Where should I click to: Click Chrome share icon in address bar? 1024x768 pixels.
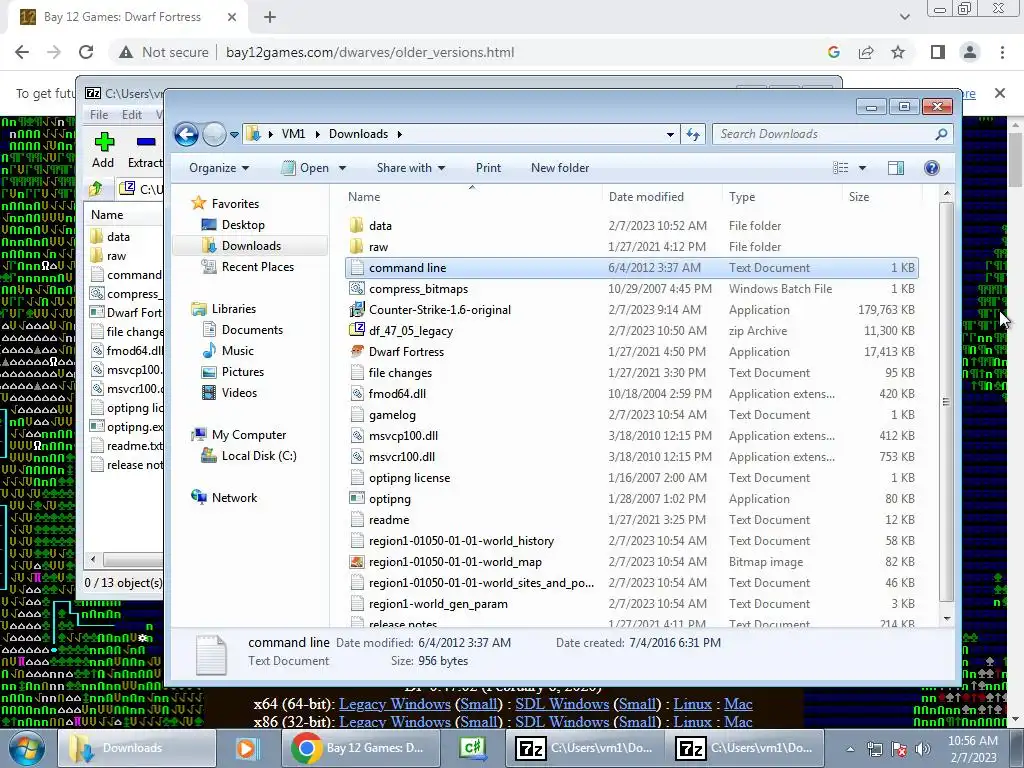coord(866,52)
